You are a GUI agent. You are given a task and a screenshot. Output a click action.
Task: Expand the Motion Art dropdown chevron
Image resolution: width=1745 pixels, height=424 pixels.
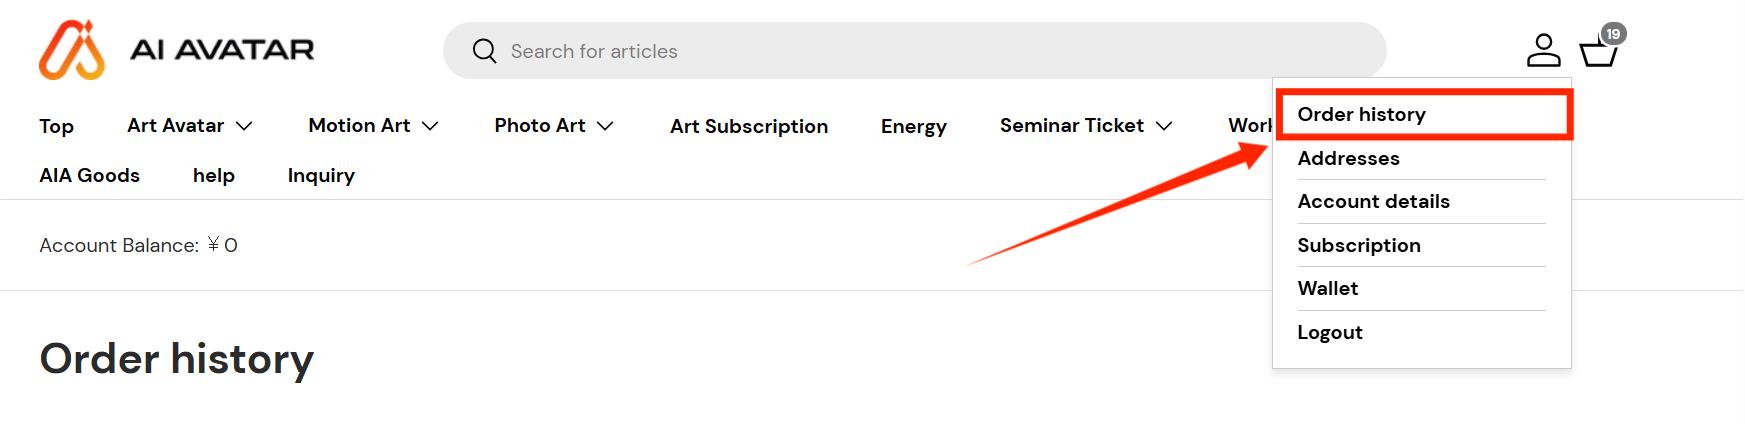click(x=430, y=126)
